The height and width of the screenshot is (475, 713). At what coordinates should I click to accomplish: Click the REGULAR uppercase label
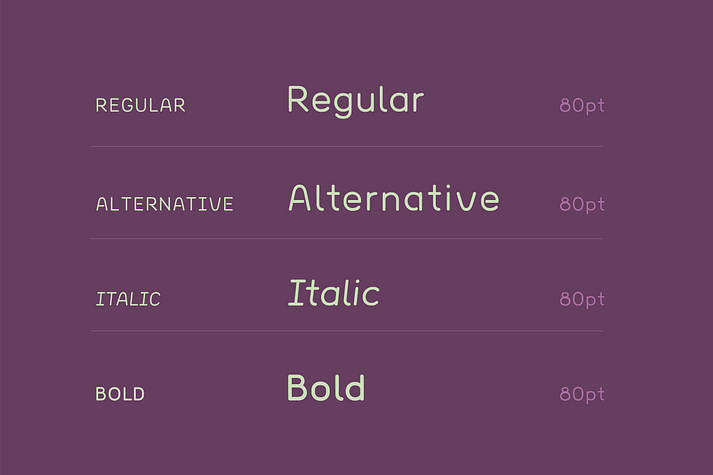point(141,105)
